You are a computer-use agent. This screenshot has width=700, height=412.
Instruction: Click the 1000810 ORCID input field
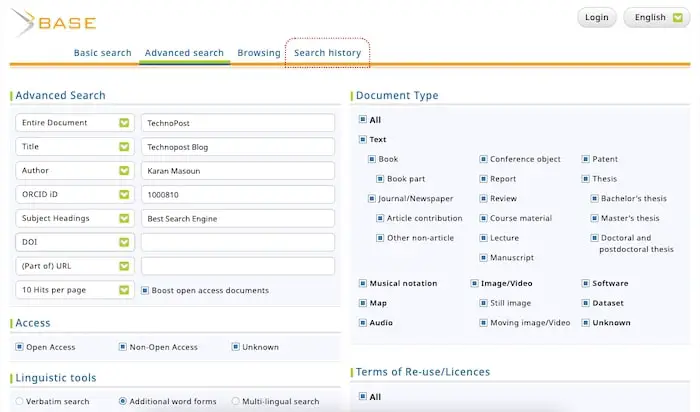click(x=238, y=195)
